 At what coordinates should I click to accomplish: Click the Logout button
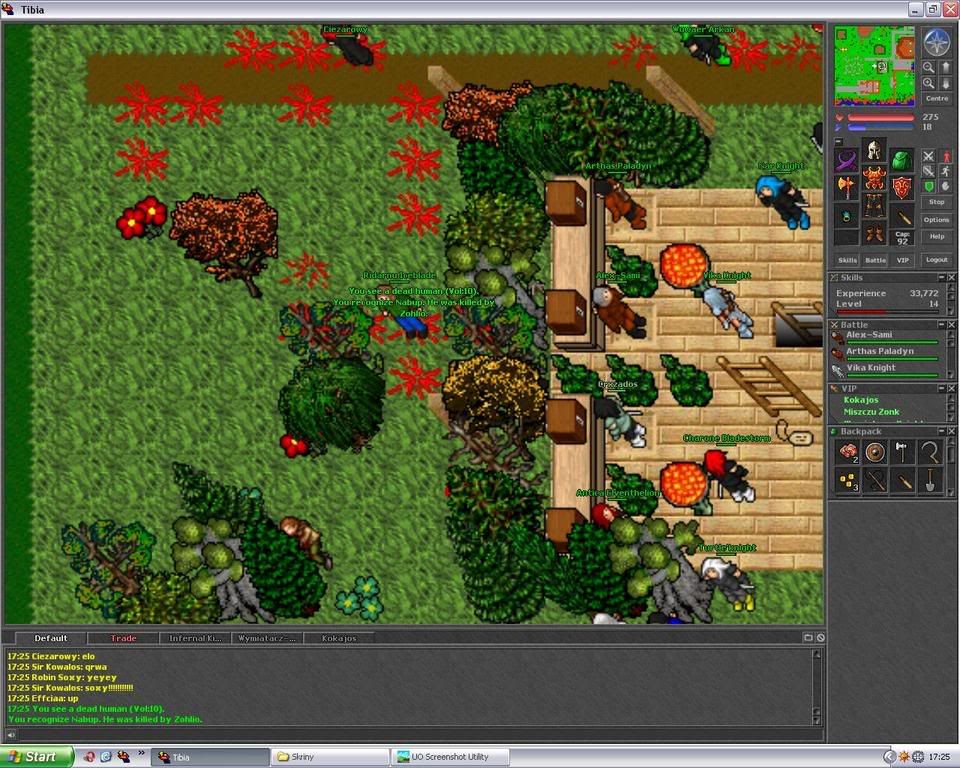pyautogui.click(x=937, y=260)
